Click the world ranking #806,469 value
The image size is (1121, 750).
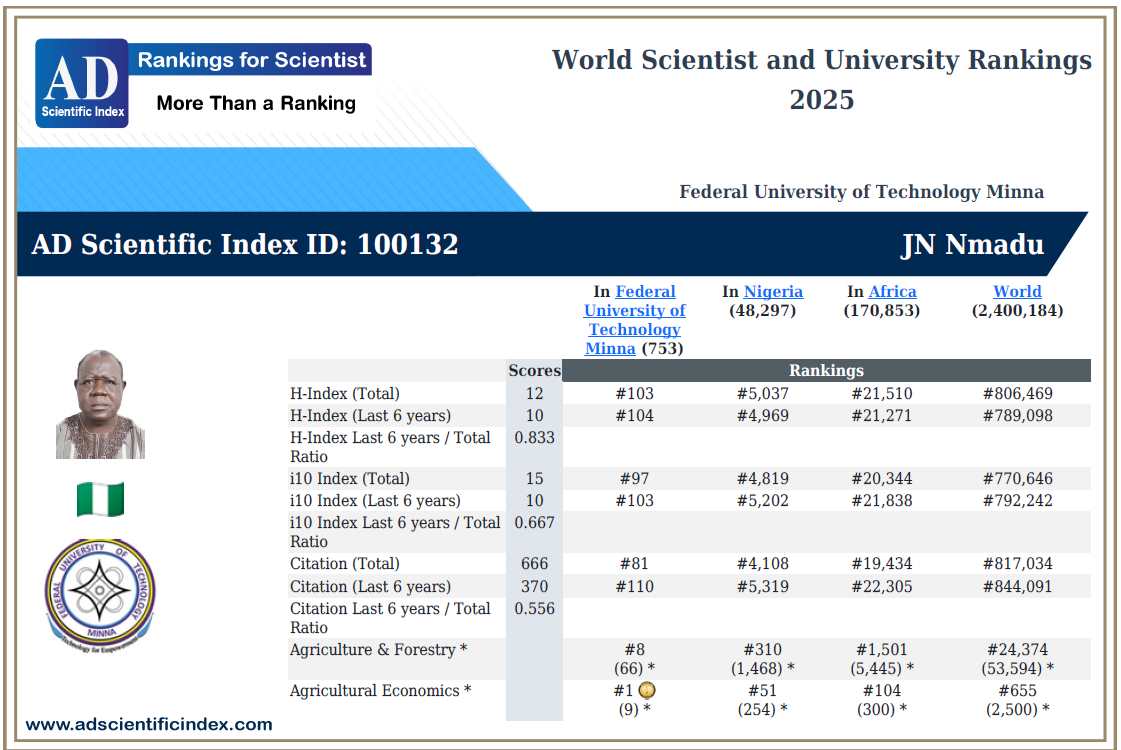pos(1017,393)
